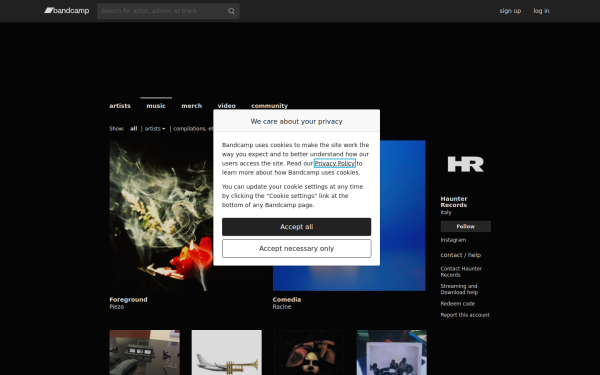Open the log in link
The image size is (600, 375).
pyautogui.click(x=541, y=11)
